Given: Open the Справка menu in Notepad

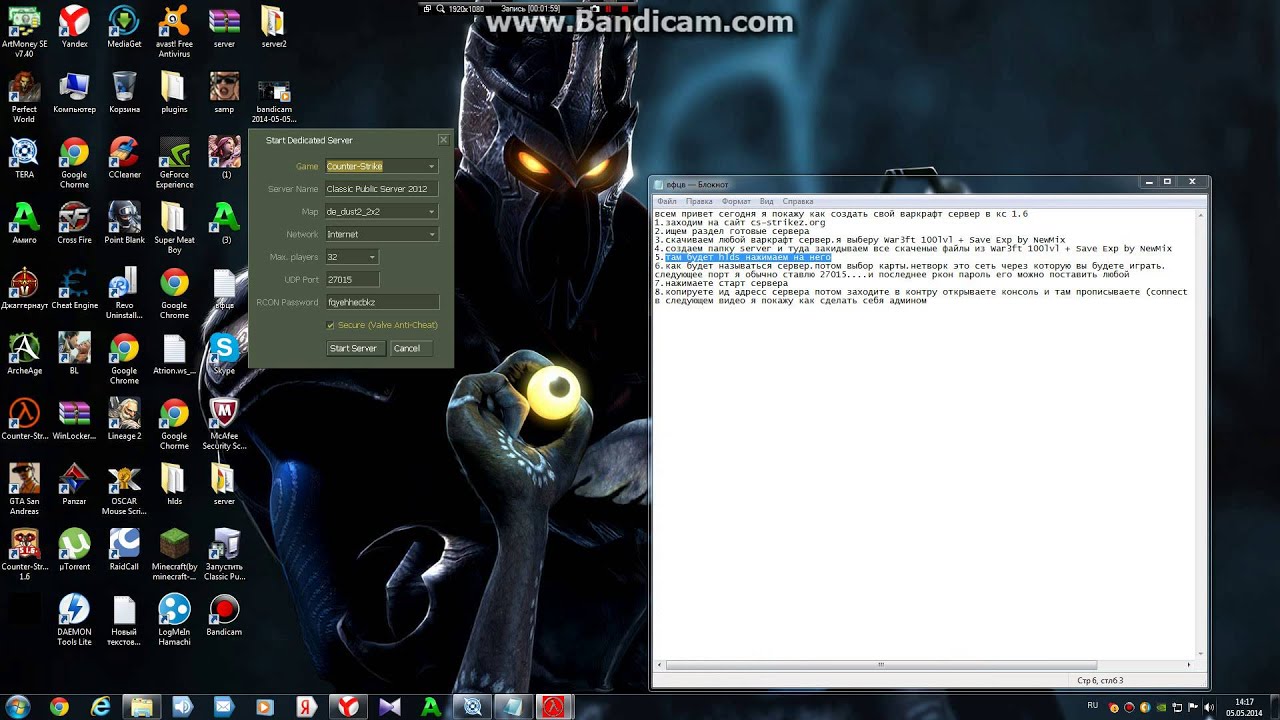Looking at the screenshot, I should (798, 201).
